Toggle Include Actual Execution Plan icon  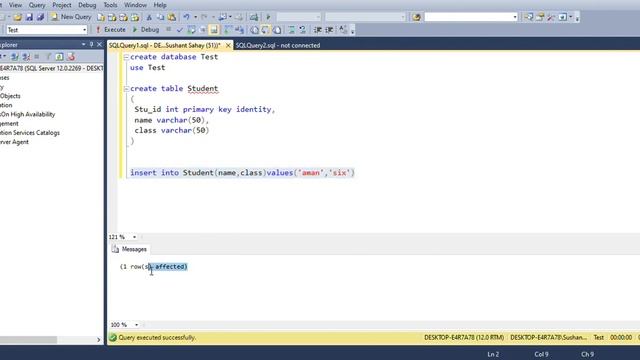click(x=228, y=30)
